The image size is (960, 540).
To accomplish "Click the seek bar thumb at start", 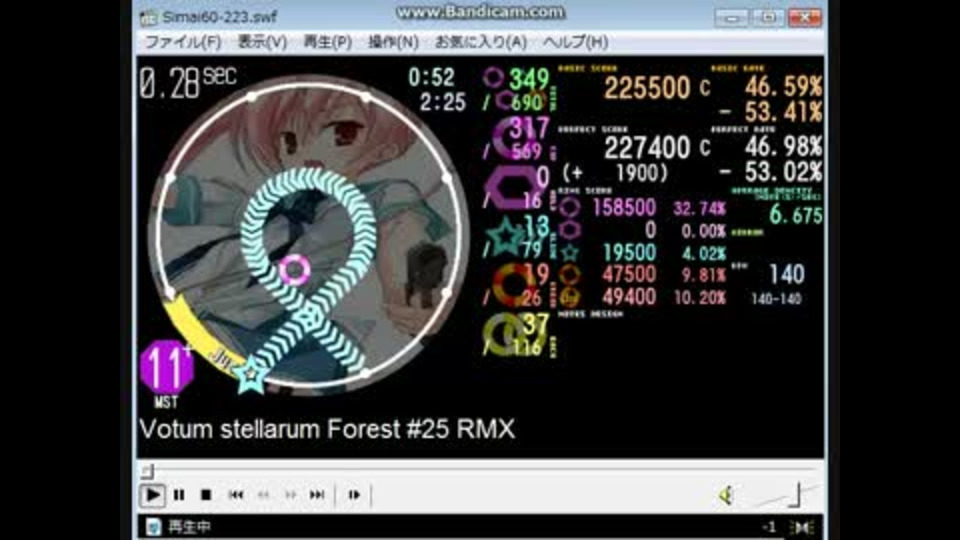I will (148, 471).
